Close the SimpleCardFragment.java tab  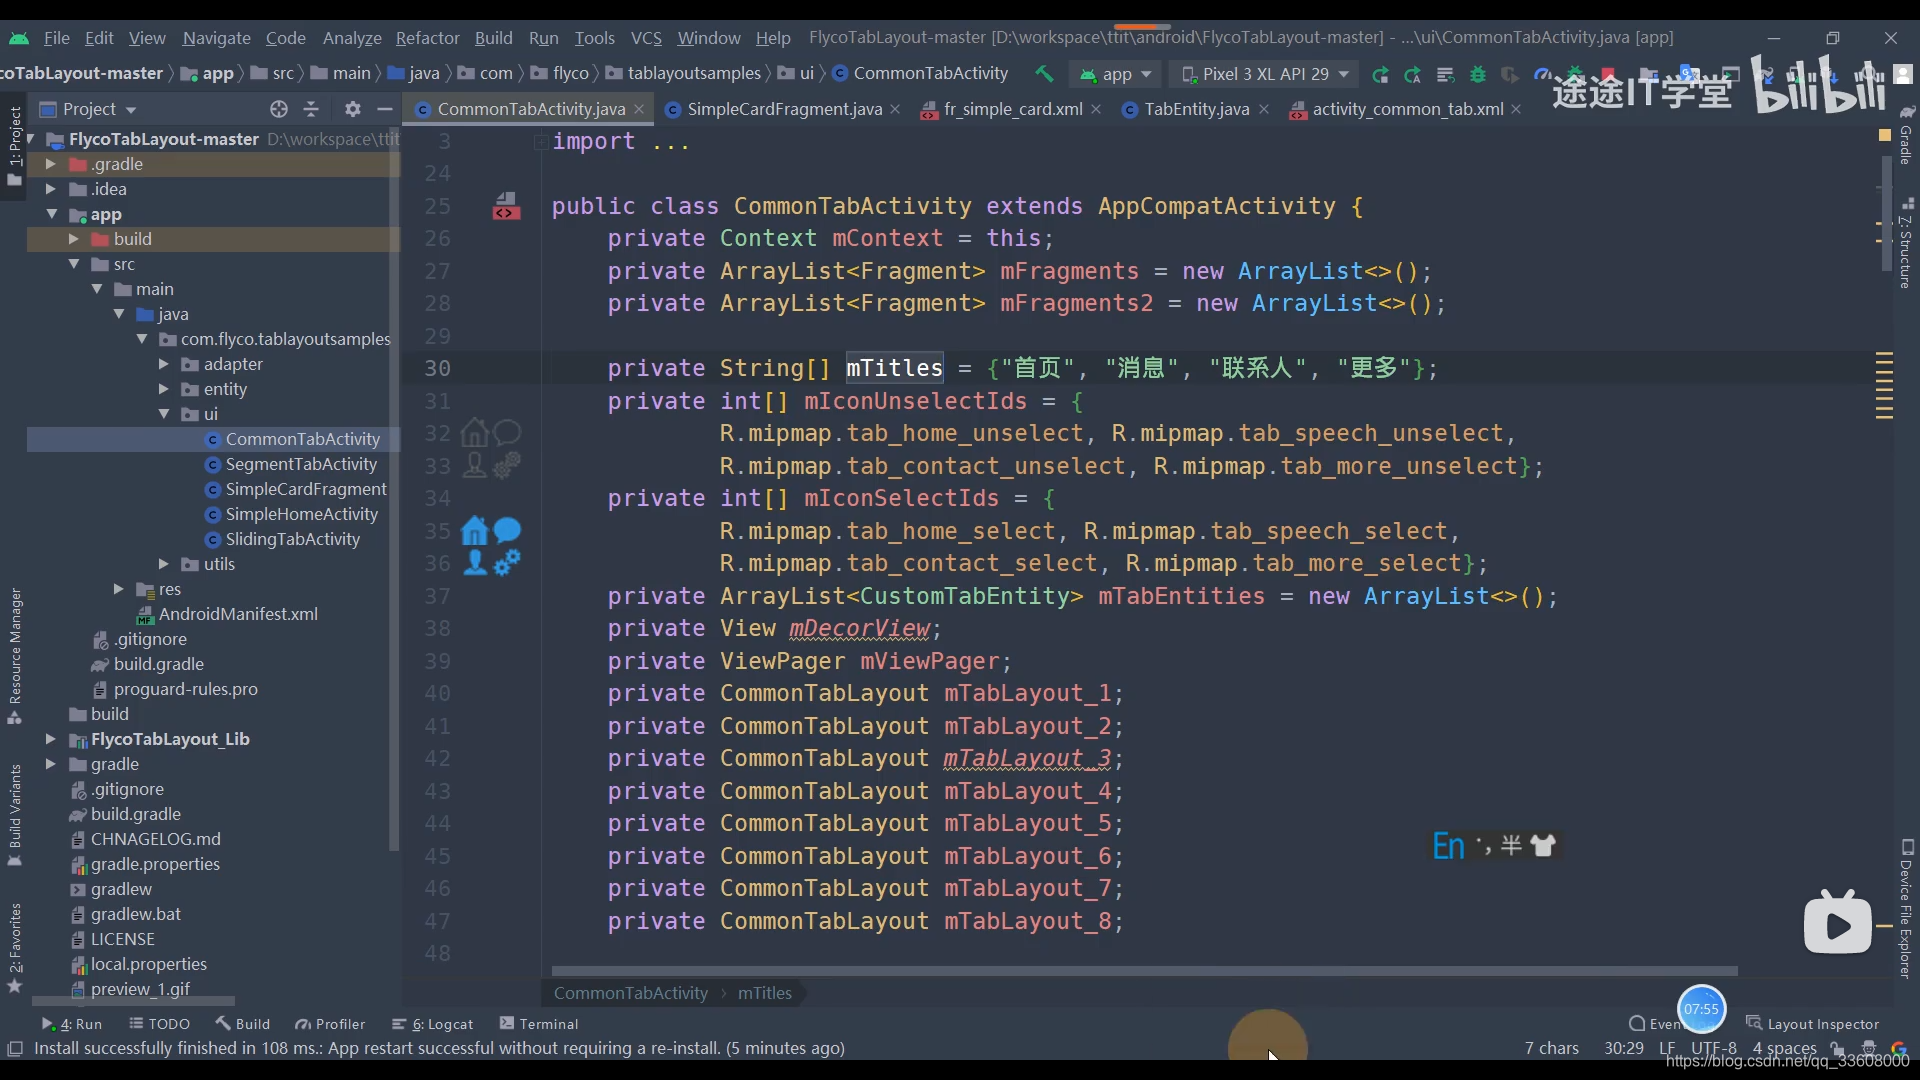coord(895,109)
